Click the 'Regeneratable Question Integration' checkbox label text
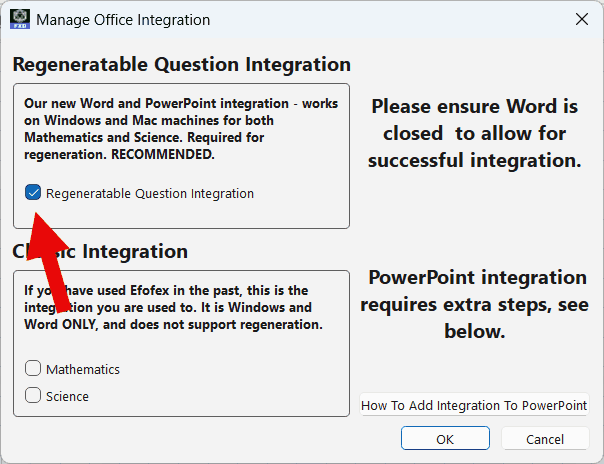 point(150,193)
